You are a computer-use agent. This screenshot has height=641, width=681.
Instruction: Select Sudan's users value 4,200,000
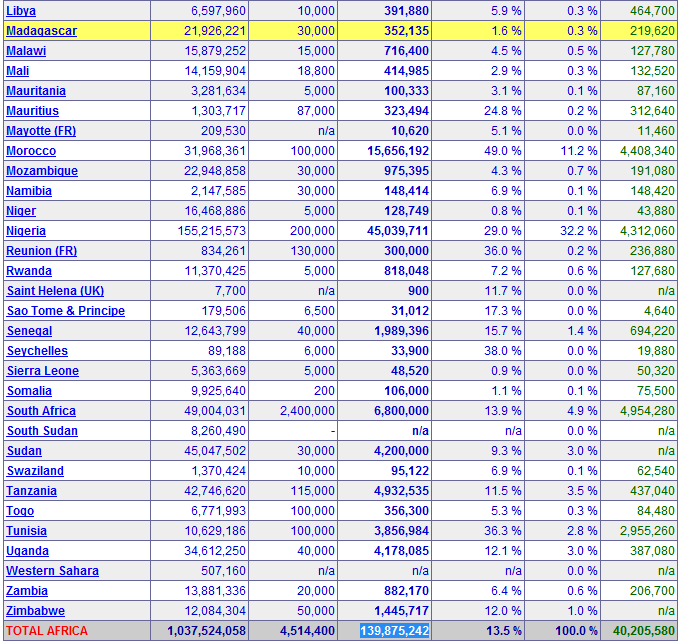click(401, 450)
